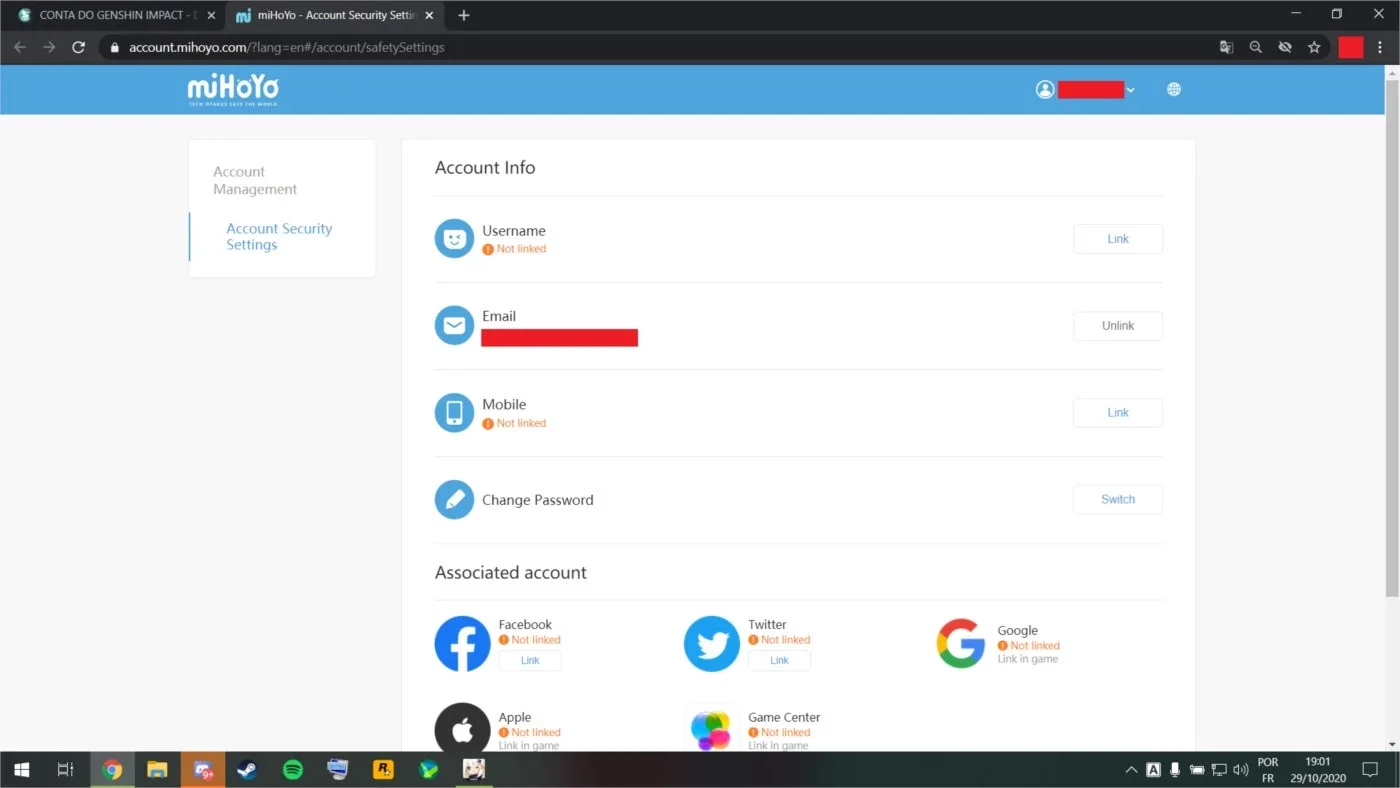
Task: Click the user avatar icon in the header
Action: (x=1045, y=90)
